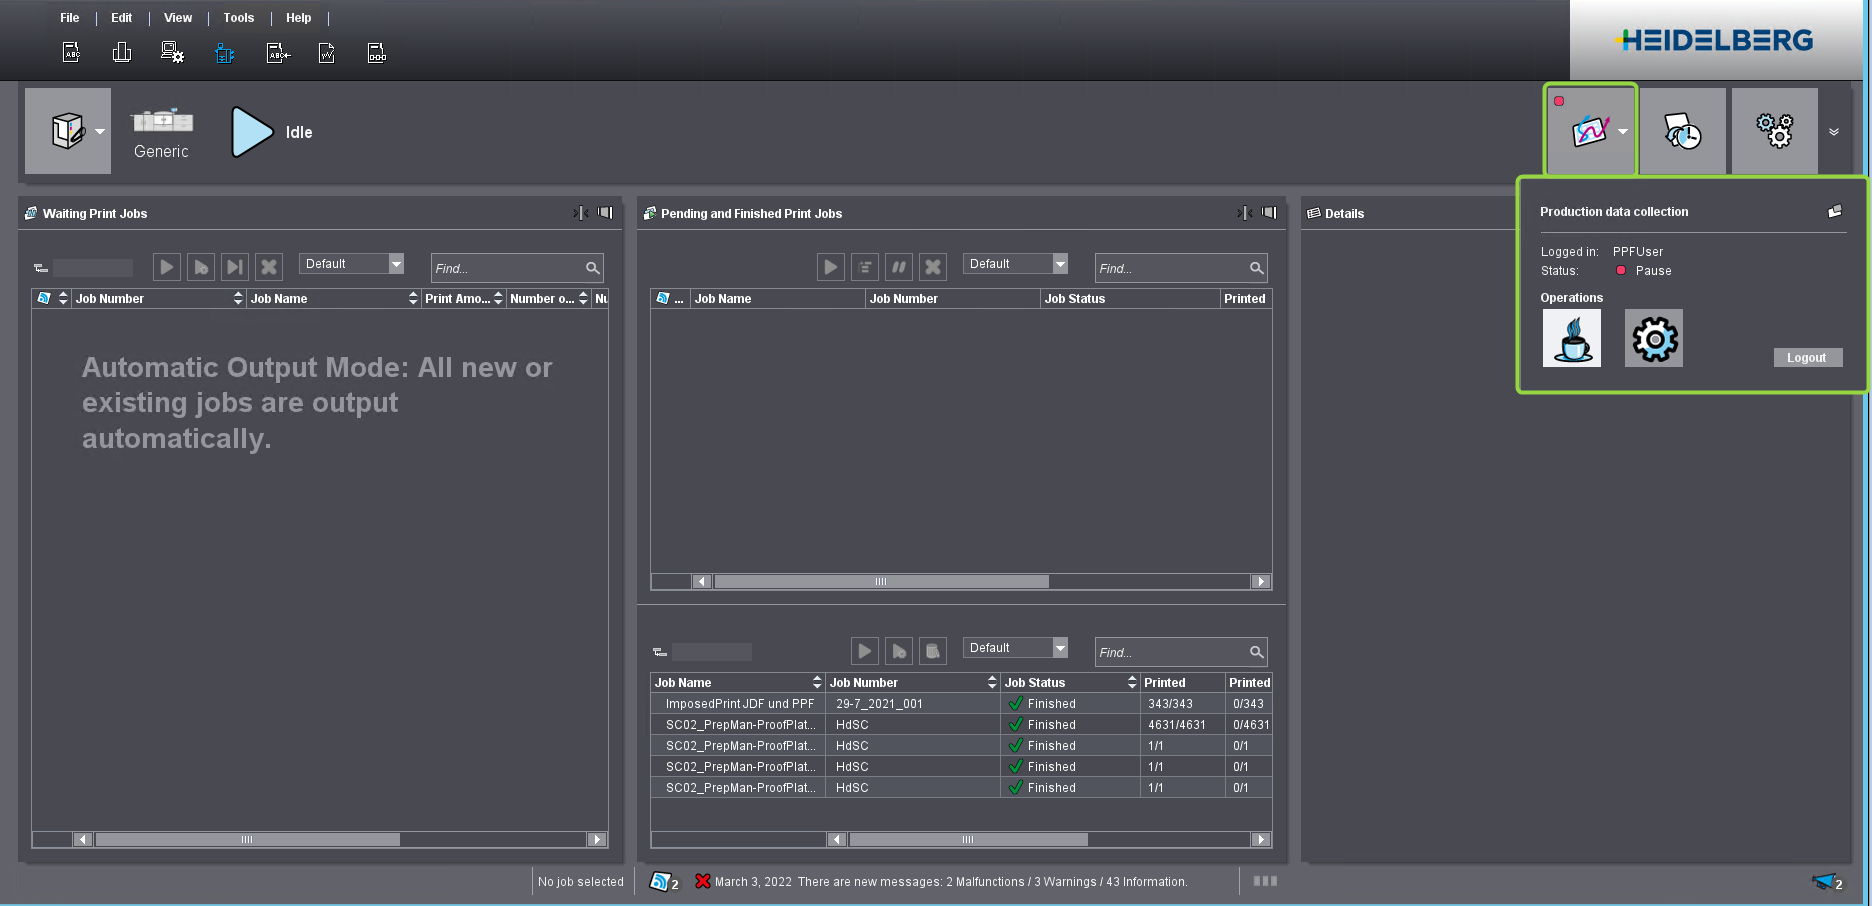Select the ImposedPrintJDF und PPF job row
1872x906 pixels.
[x=740, y=704]
